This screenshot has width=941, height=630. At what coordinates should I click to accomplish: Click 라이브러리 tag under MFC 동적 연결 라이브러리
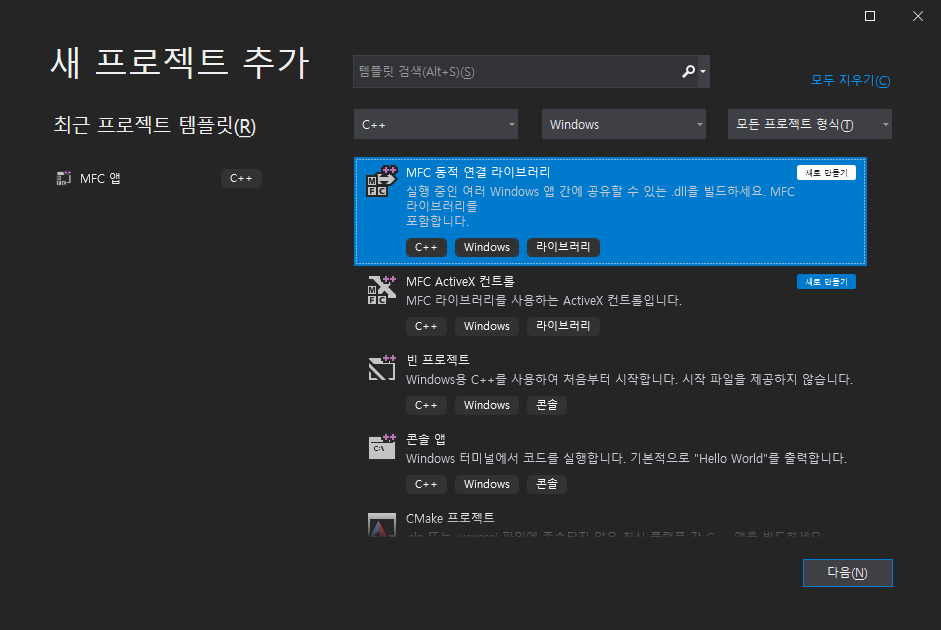[563, 247]
